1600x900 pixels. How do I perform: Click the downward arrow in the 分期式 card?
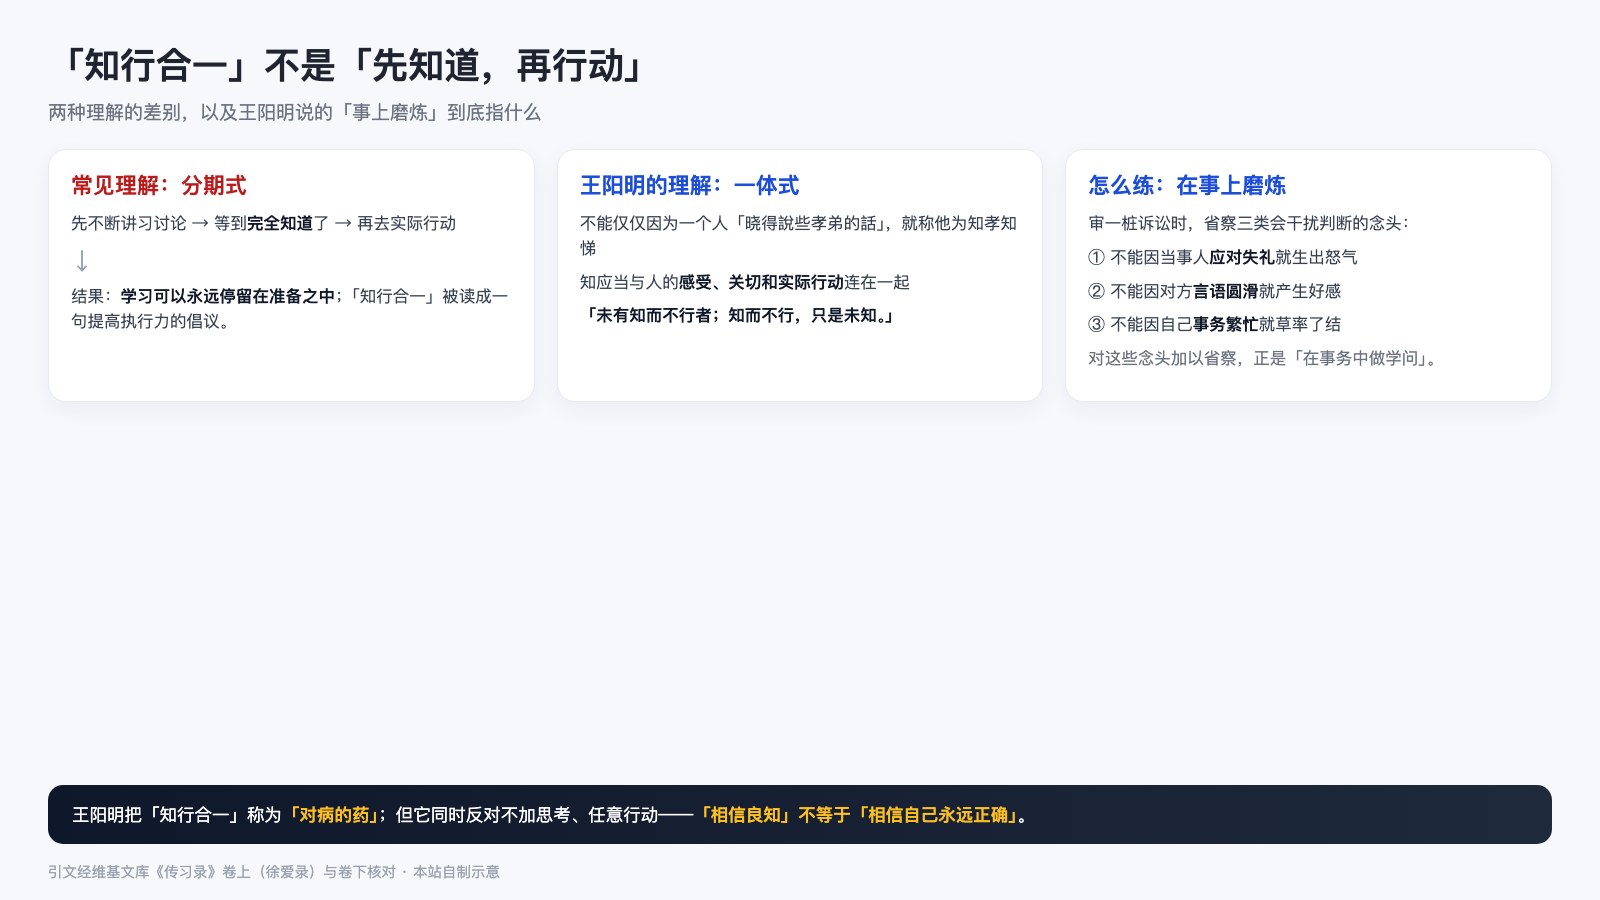(82, 261)
